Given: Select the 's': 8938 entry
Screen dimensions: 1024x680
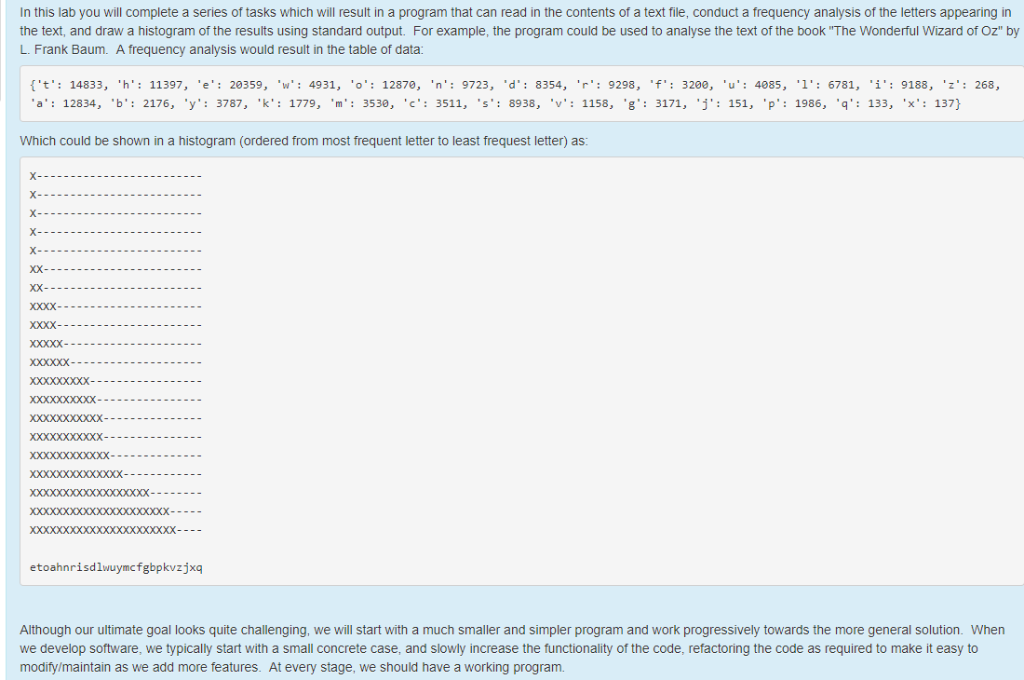Looking at the screenshot, I should (505, 103).
